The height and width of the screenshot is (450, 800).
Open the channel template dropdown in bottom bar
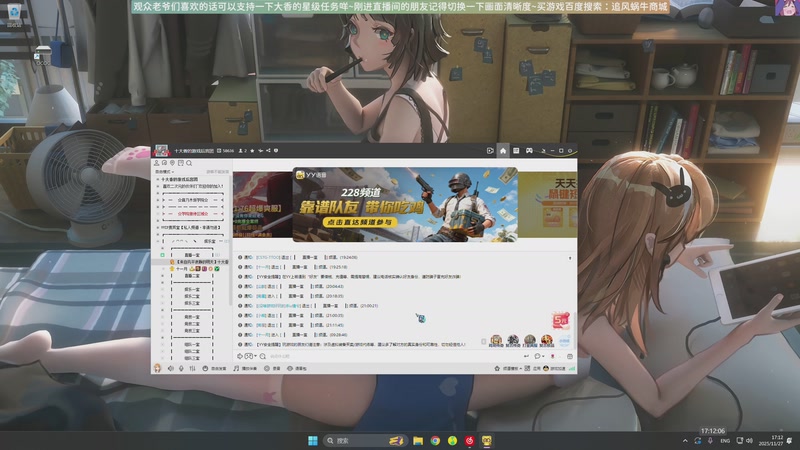508,368
